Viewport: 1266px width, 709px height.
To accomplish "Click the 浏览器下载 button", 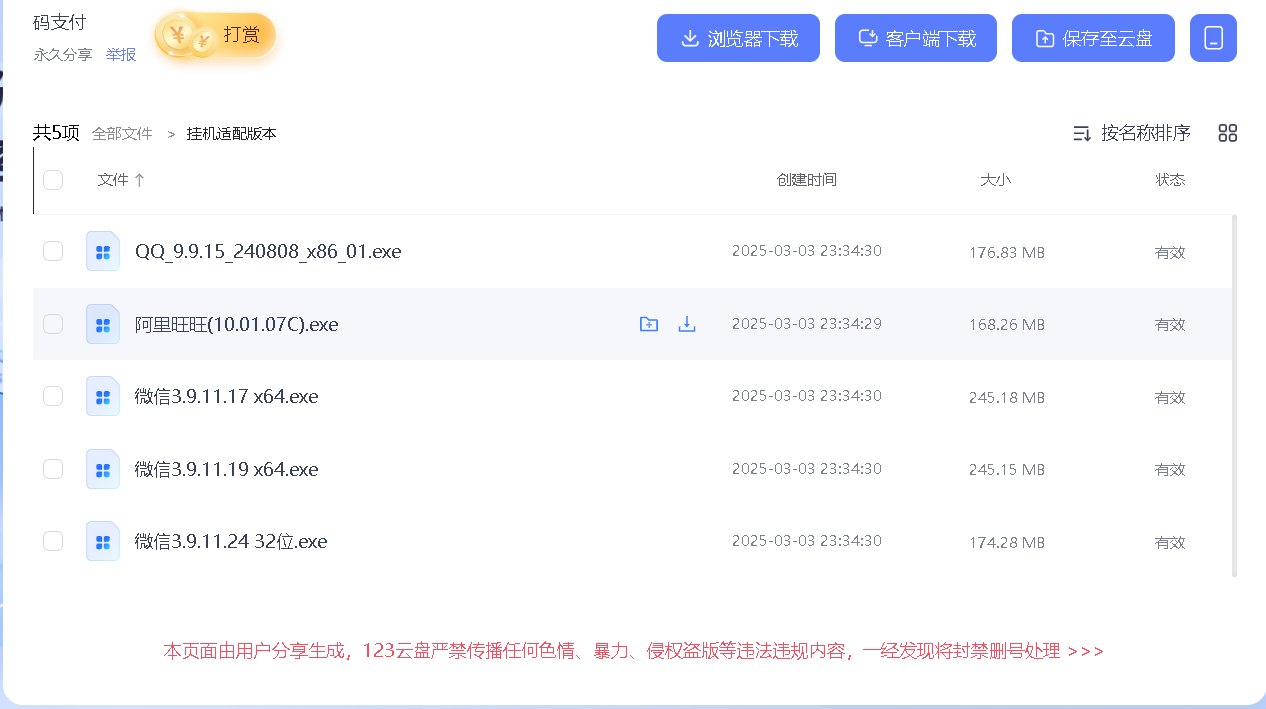I will 738,38.
